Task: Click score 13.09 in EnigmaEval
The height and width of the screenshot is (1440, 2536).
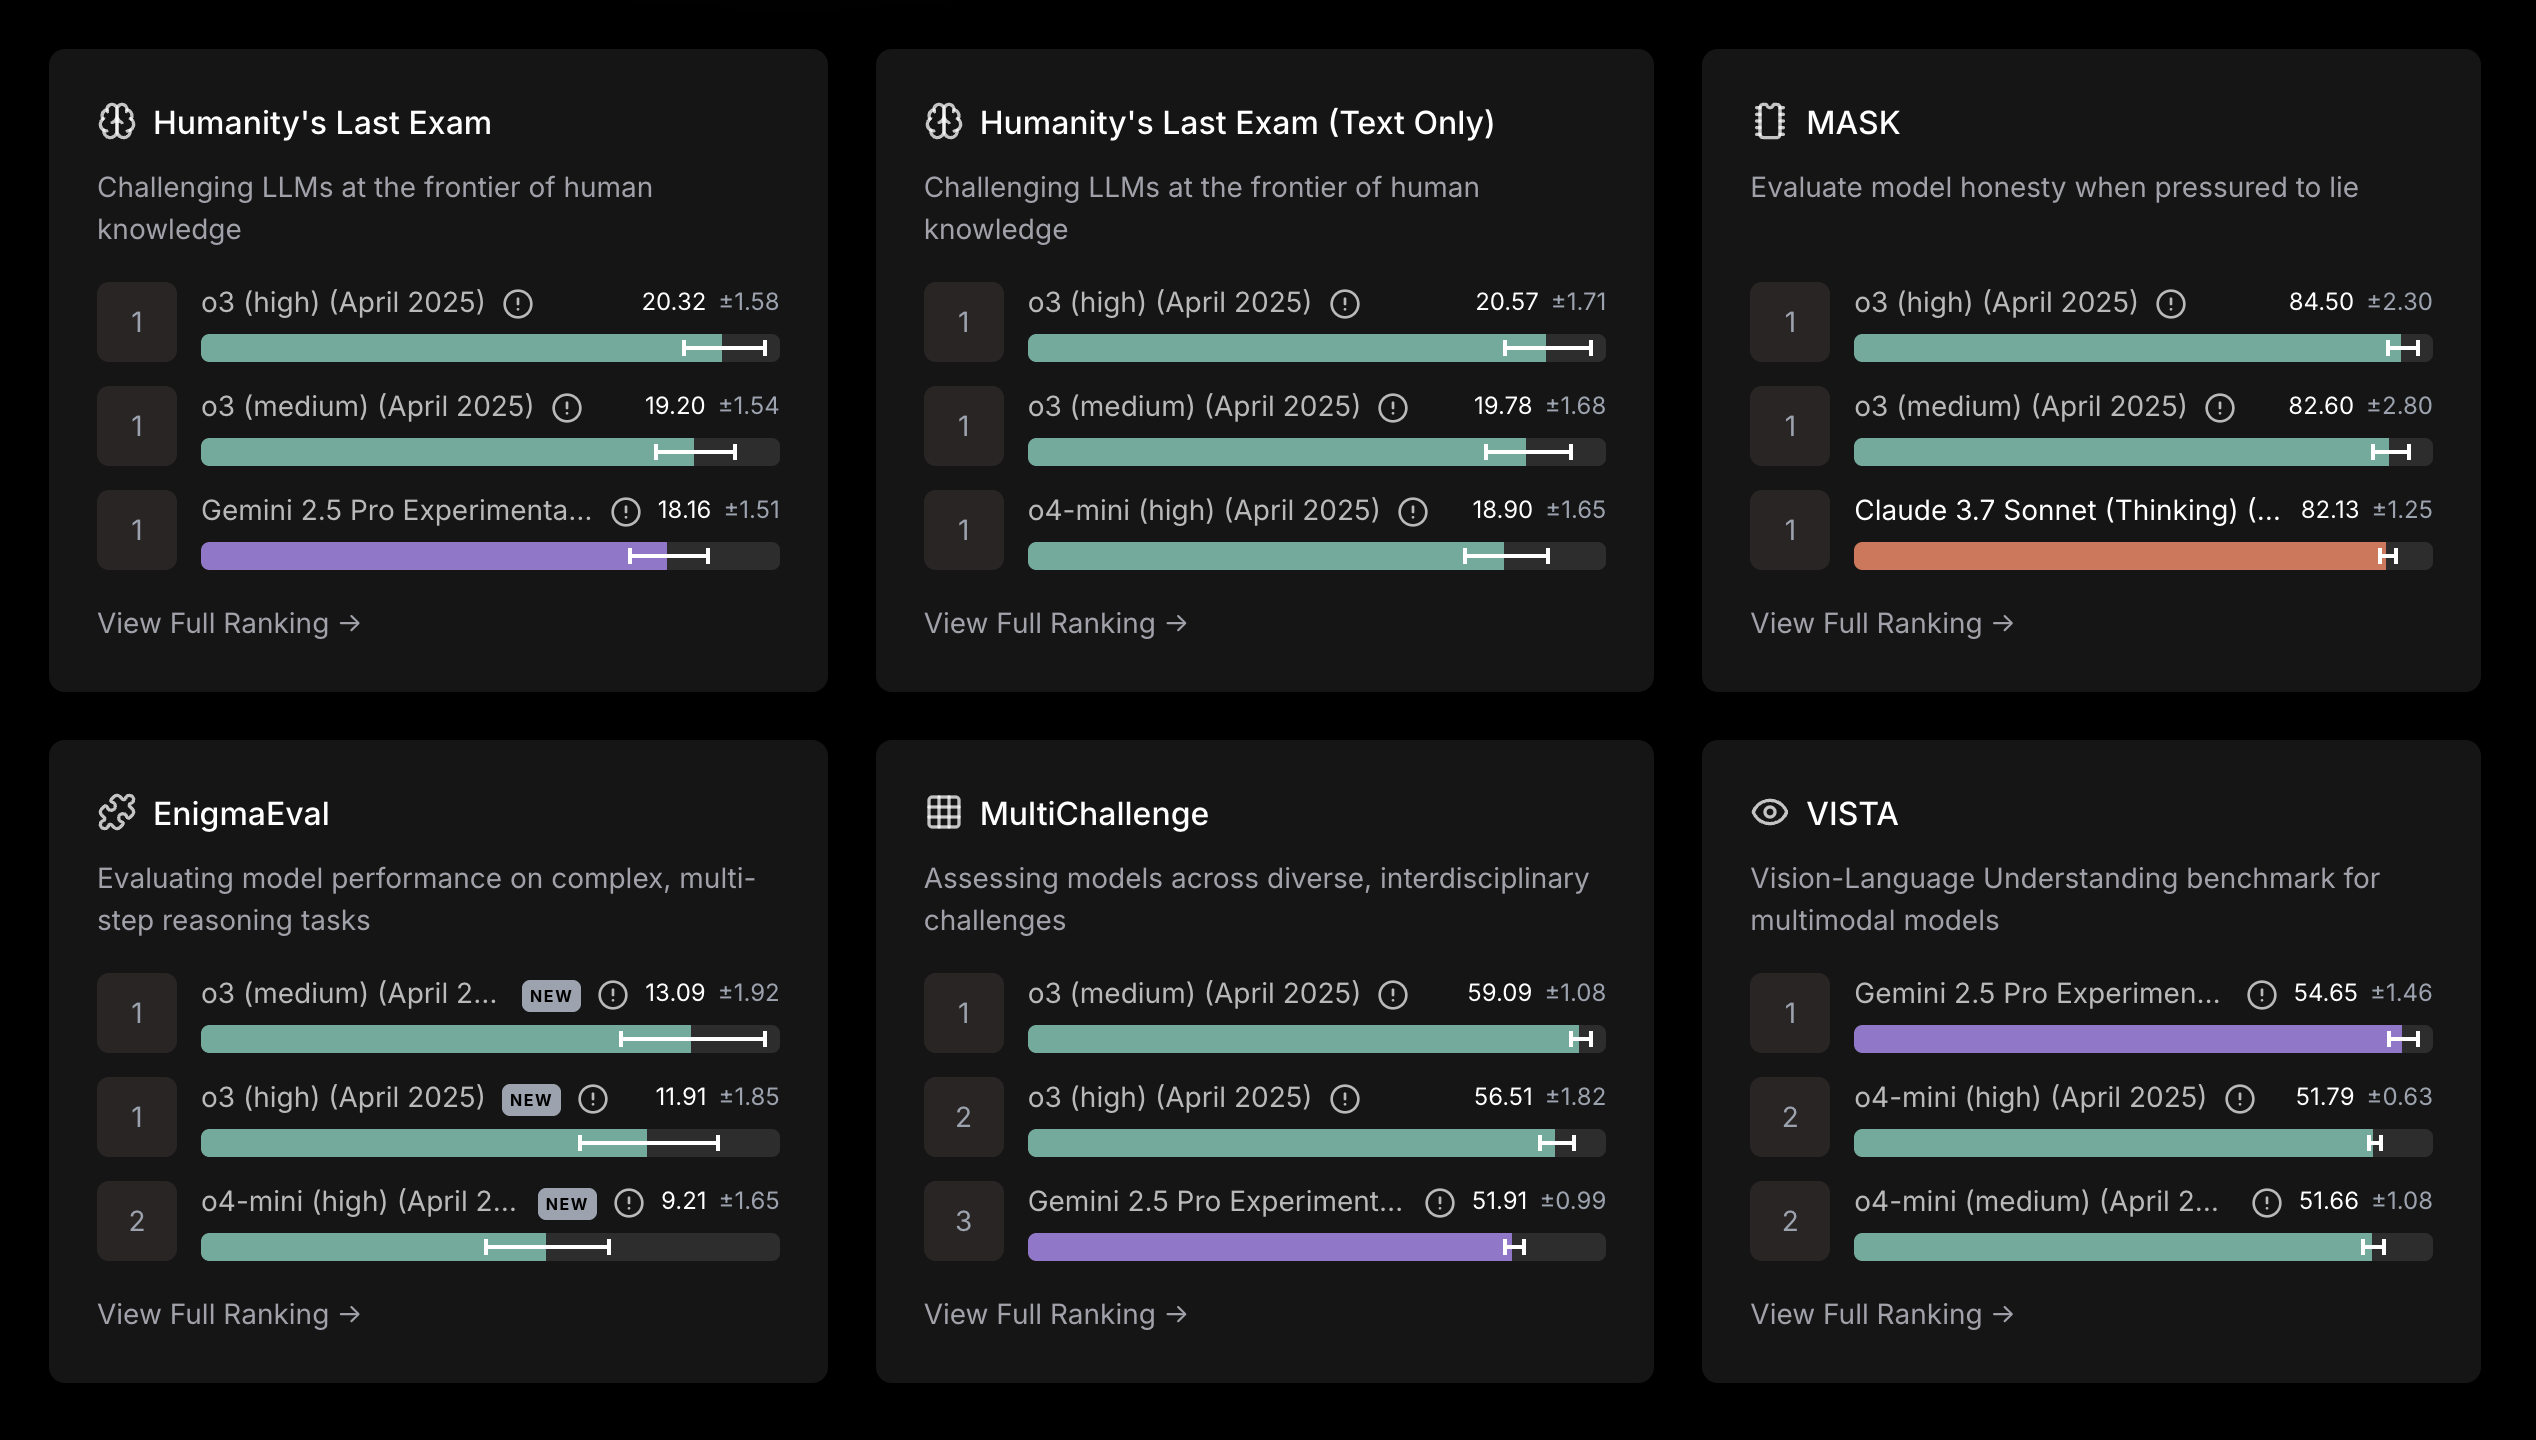Action: click(675, 993)
